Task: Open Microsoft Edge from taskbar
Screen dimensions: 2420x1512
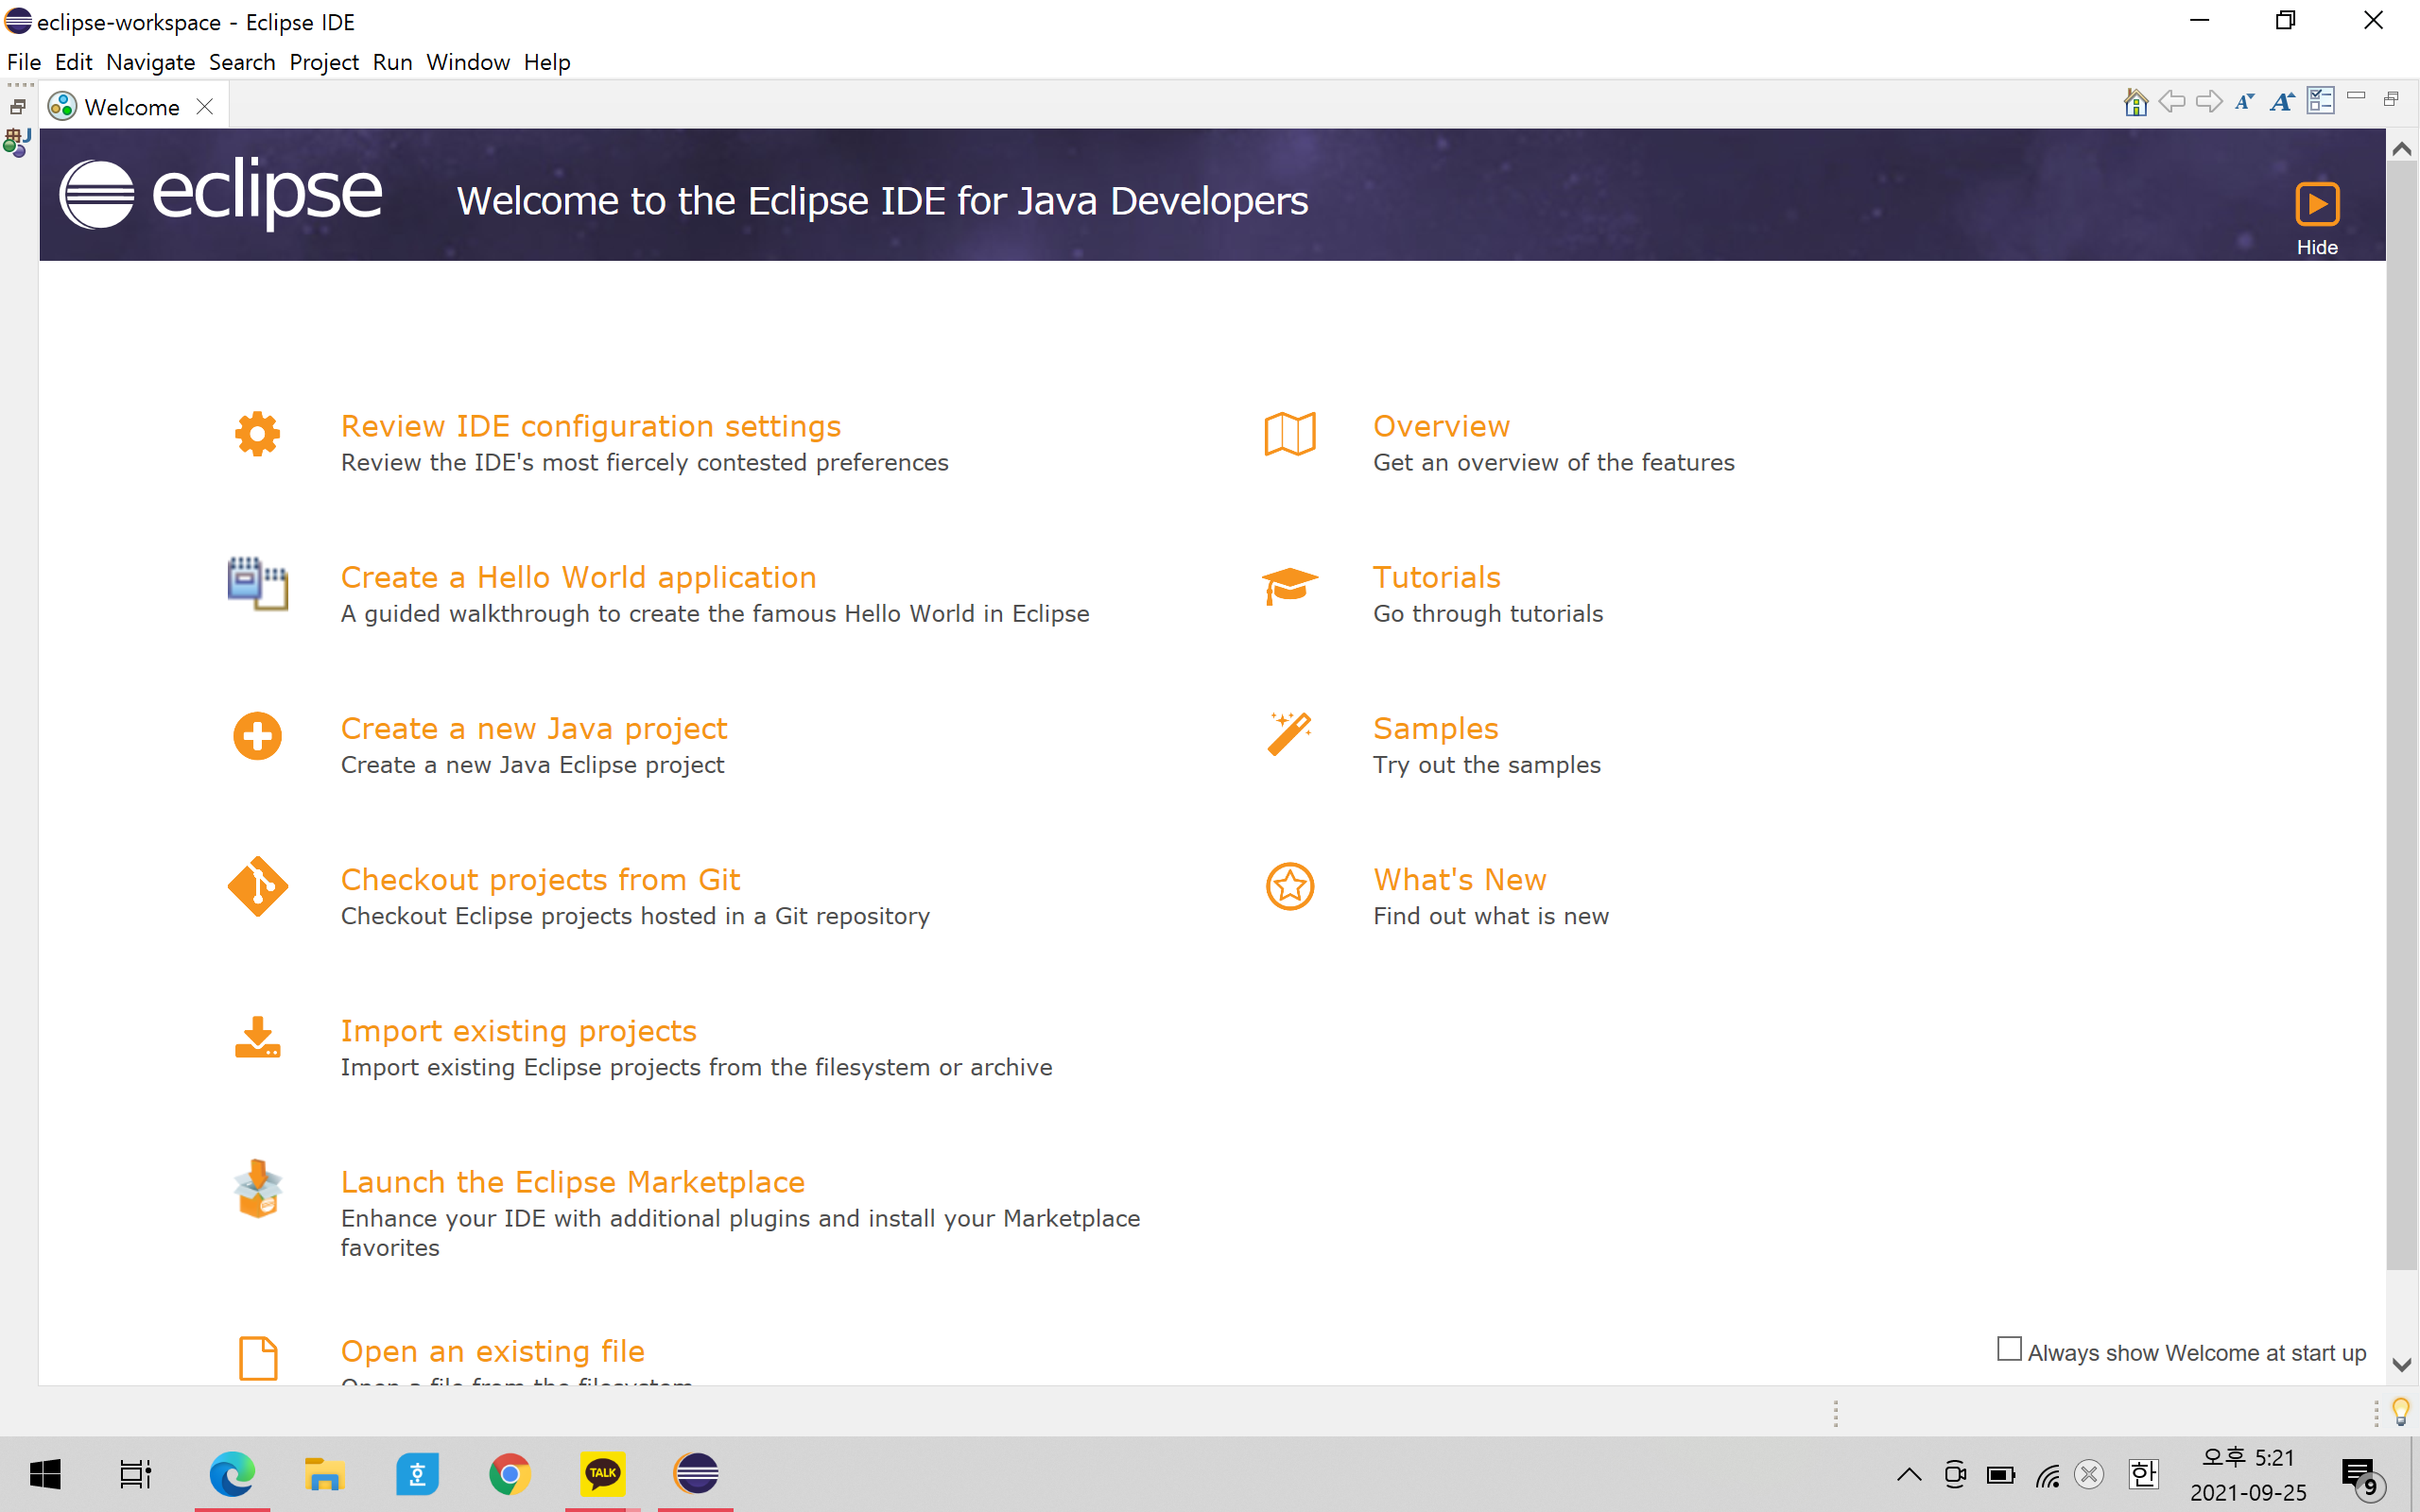Action: tap(232, 1473)
